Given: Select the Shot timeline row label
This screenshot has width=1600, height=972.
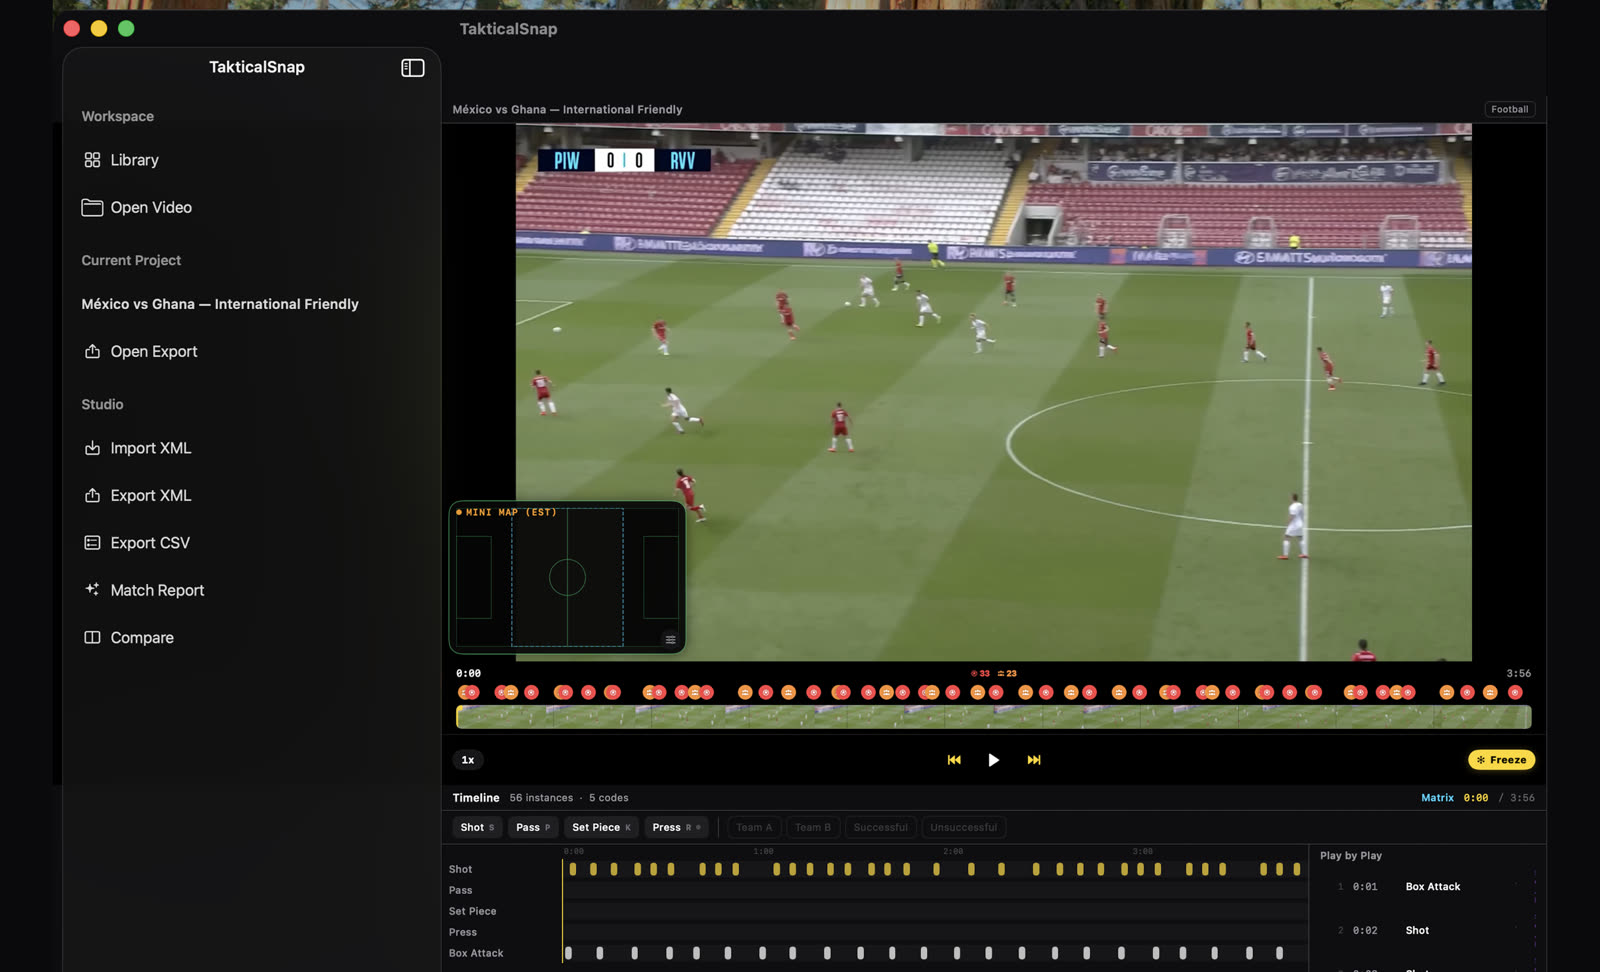Looking at the screenshot, I should click(460, 869).
